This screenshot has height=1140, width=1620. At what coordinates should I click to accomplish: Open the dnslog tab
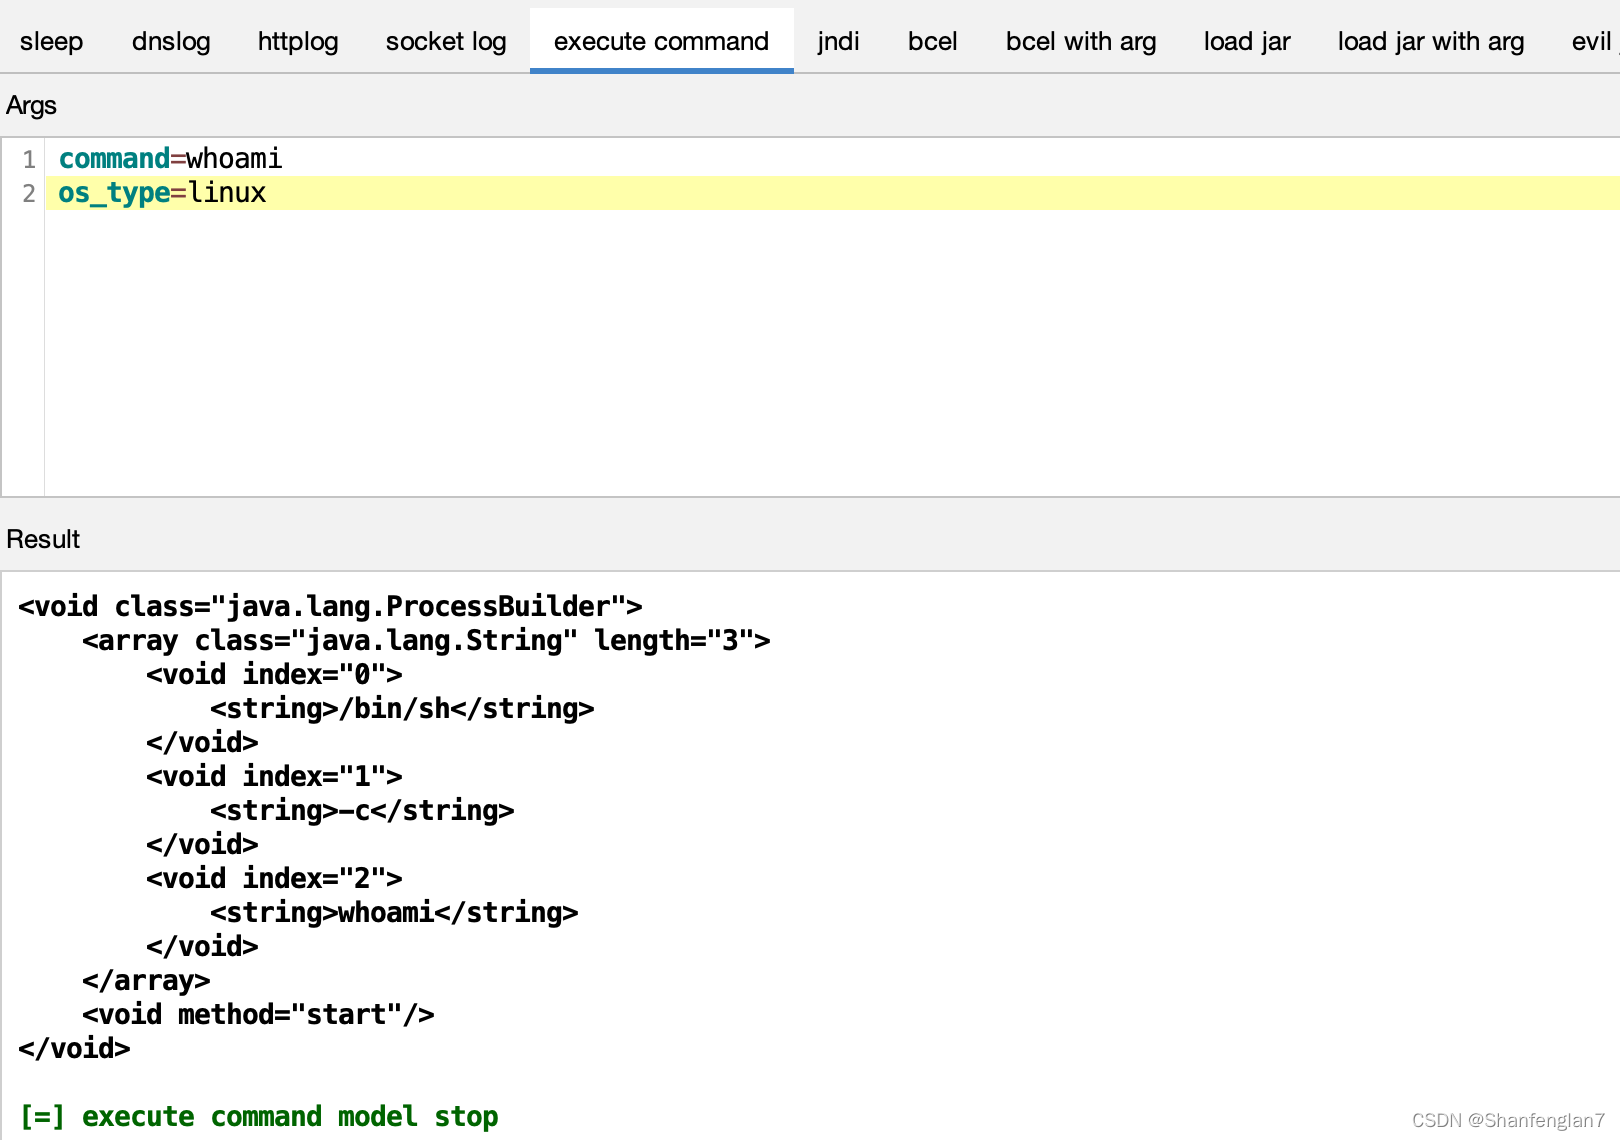[x=171, y=41]
